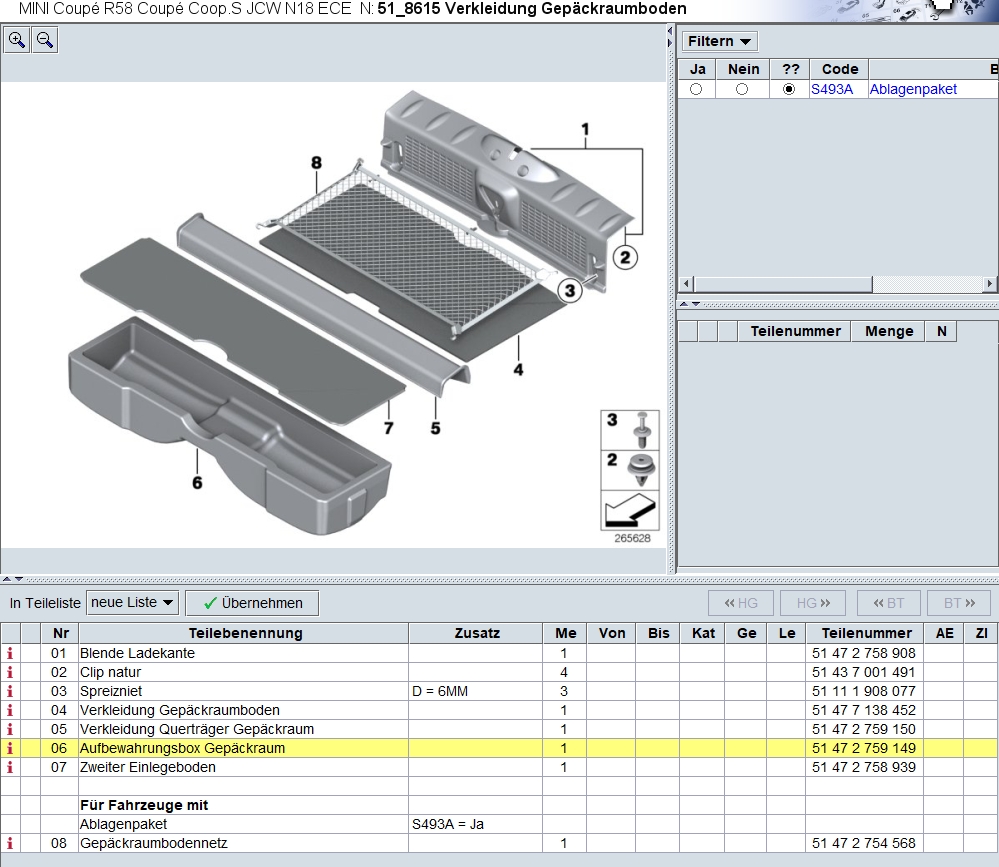The image size is (999, 867).
Task: Click info icon next to Gepäckraumbodennetz
Action: point(11,843)
